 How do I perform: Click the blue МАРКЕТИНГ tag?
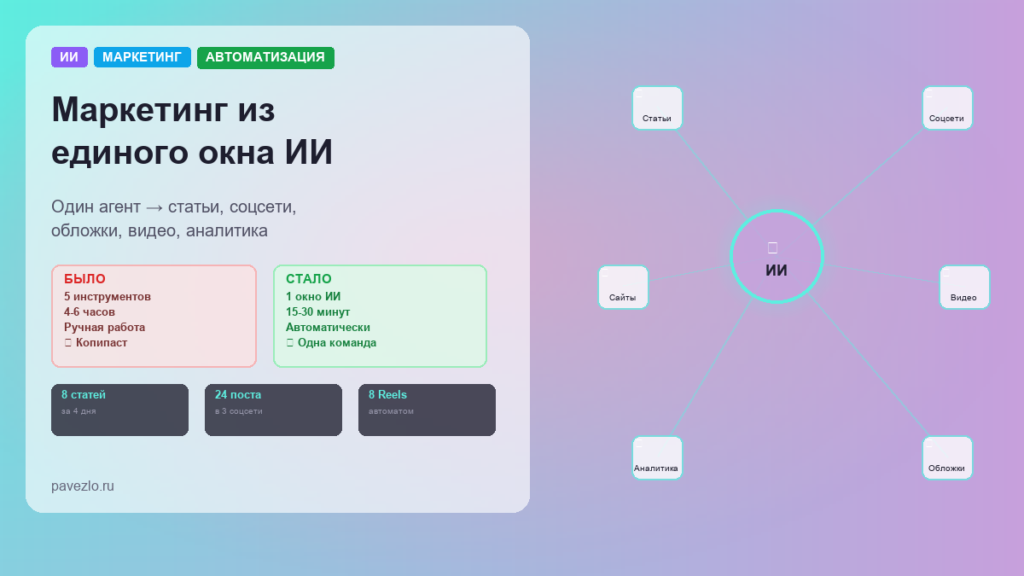[x=142, y=57]
